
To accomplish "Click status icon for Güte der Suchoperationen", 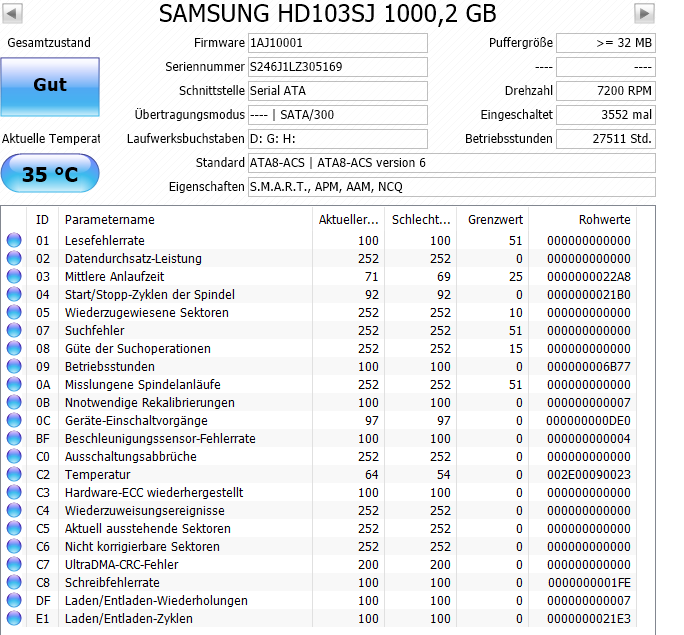I will pyautogui.click(x=14, y=348).
